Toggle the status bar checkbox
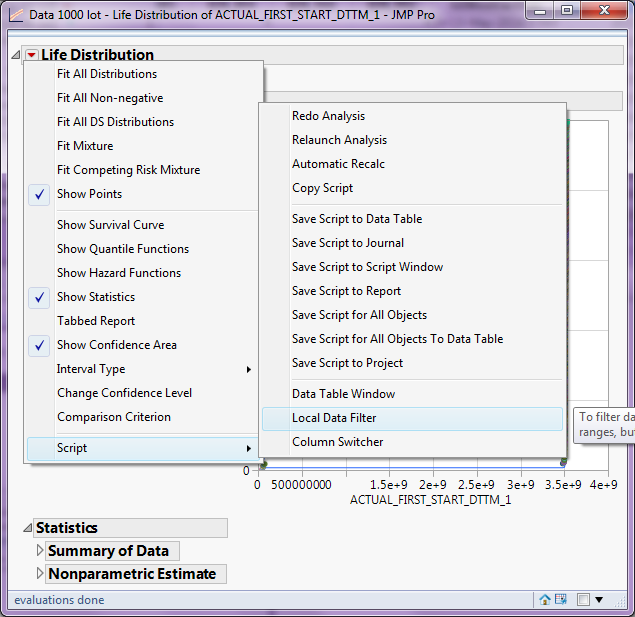635x617 pixels. click(583, 600)
